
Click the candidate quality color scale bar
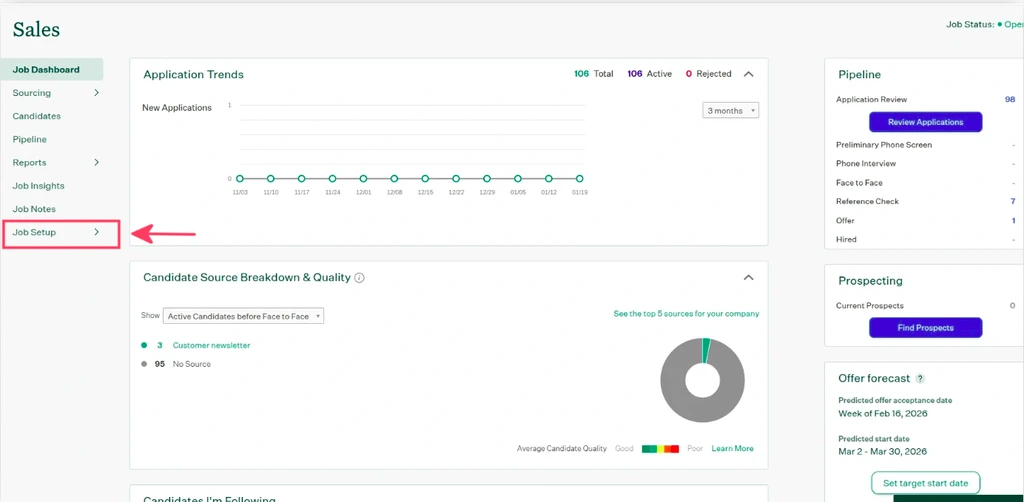pyautogui.click(x=660, y=448)
